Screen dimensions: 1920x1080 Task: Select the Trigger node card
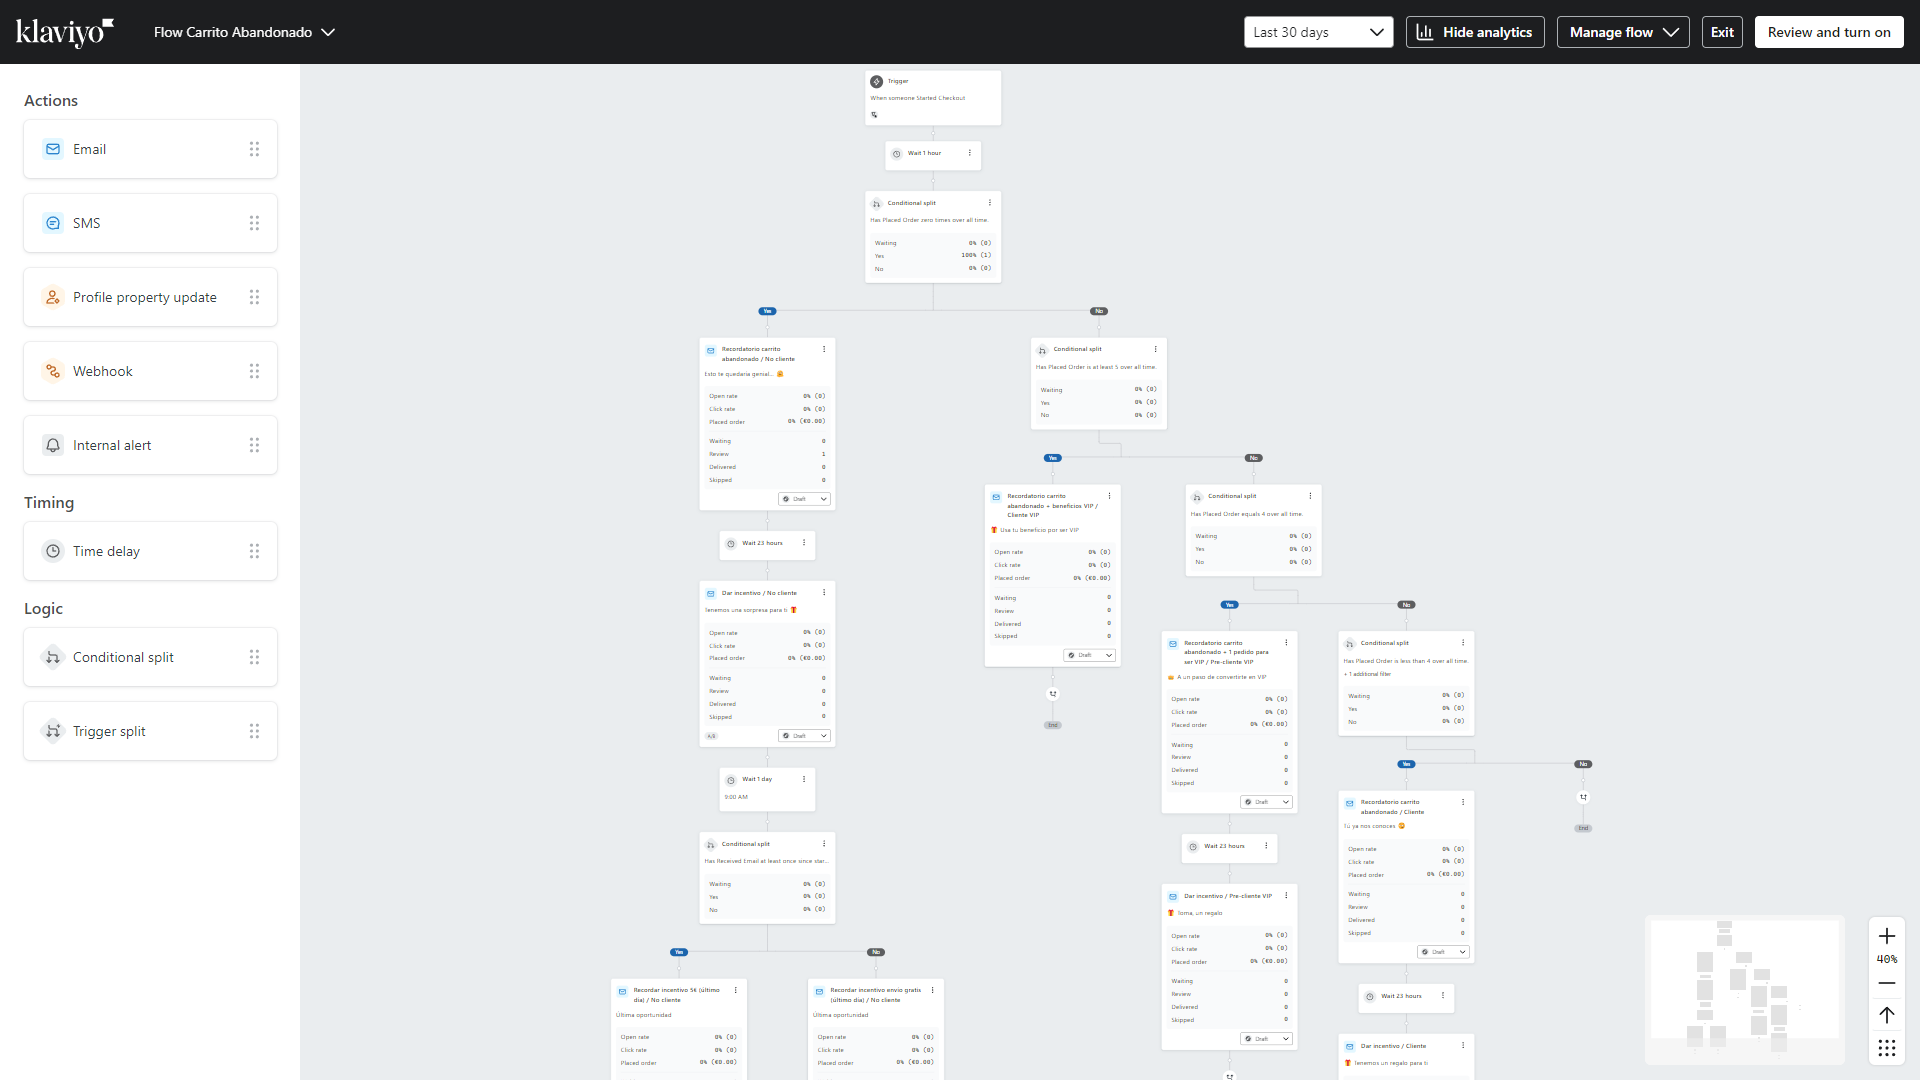(x=932, y=97)
